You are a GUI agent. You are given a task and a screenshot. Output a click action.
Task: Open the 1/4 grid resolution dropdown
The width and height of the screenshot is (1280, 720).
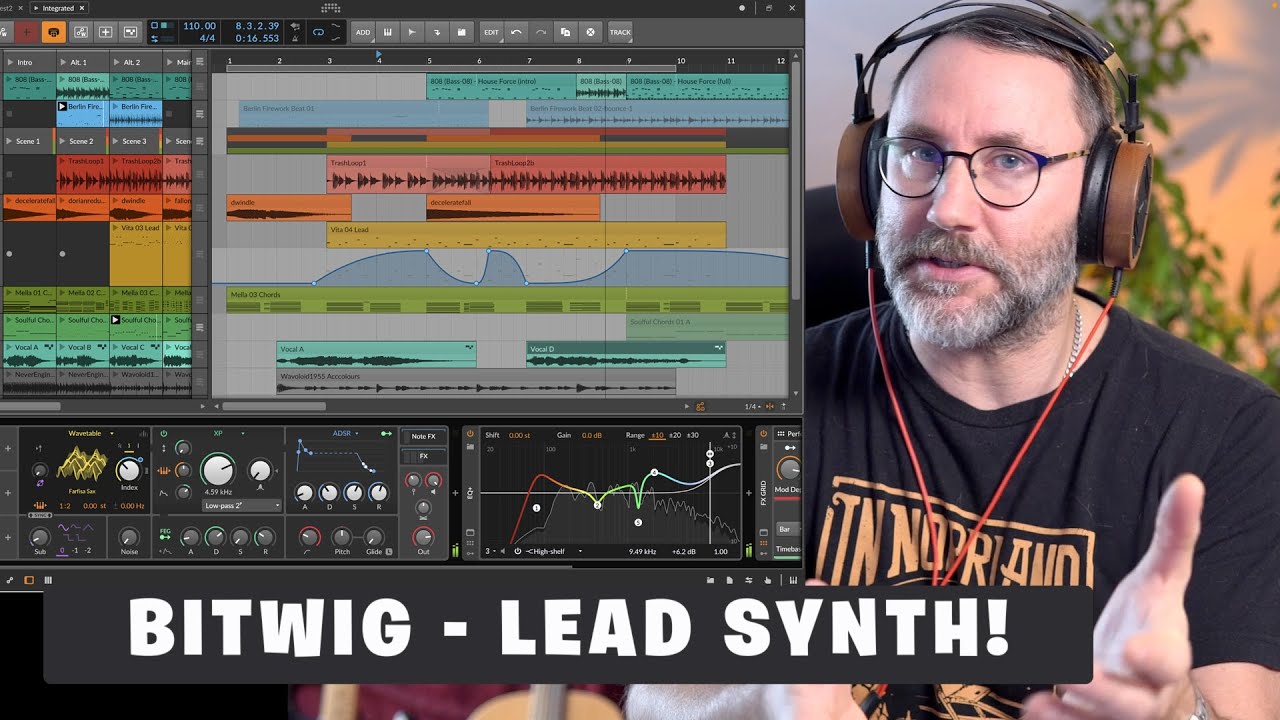point(755,406)
